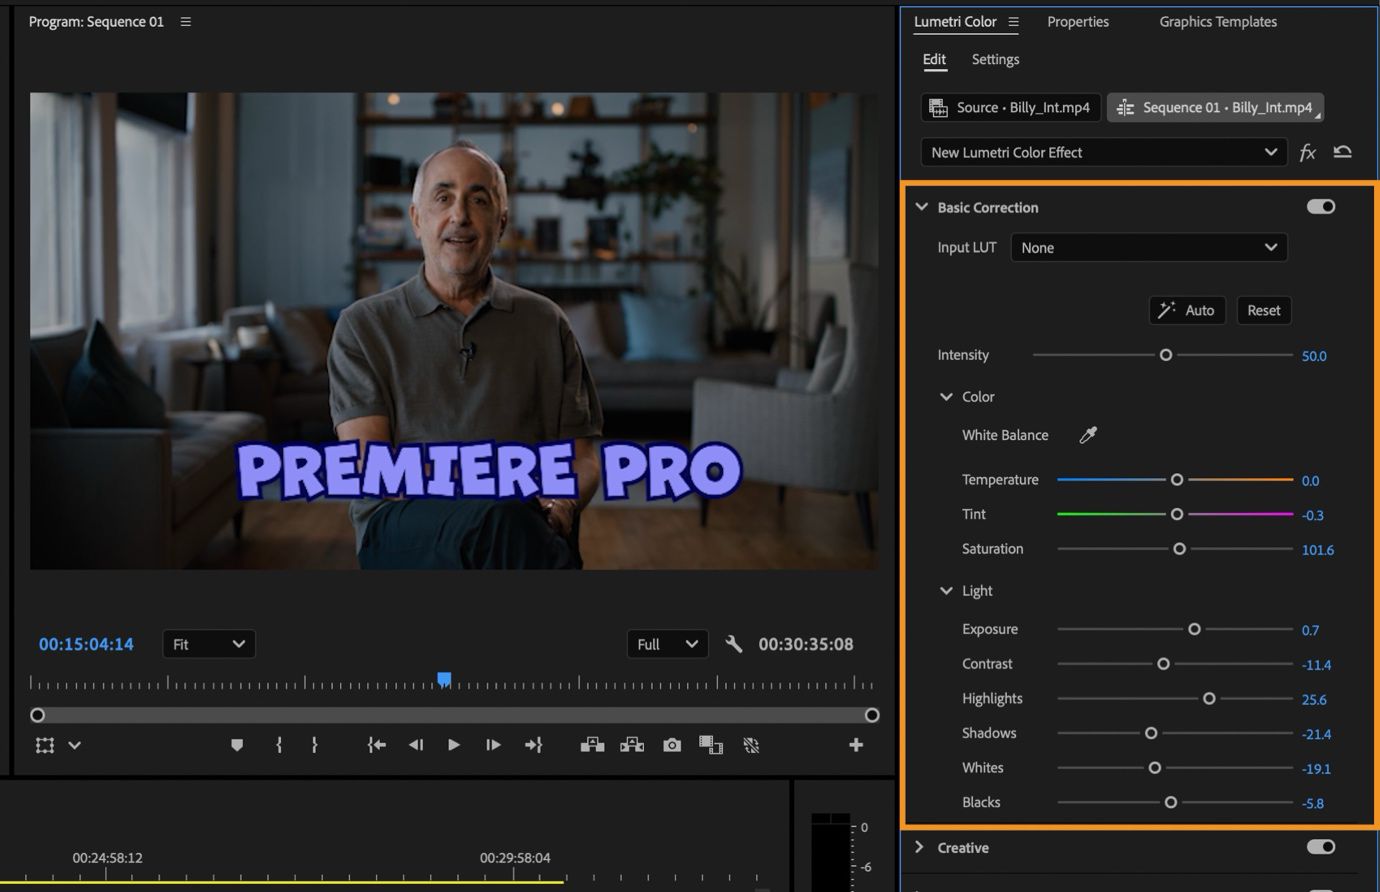The width and height of the screenshot is (1380, 892).
Task: Open the Input LUT dropdown
Action: [1149, 248]
